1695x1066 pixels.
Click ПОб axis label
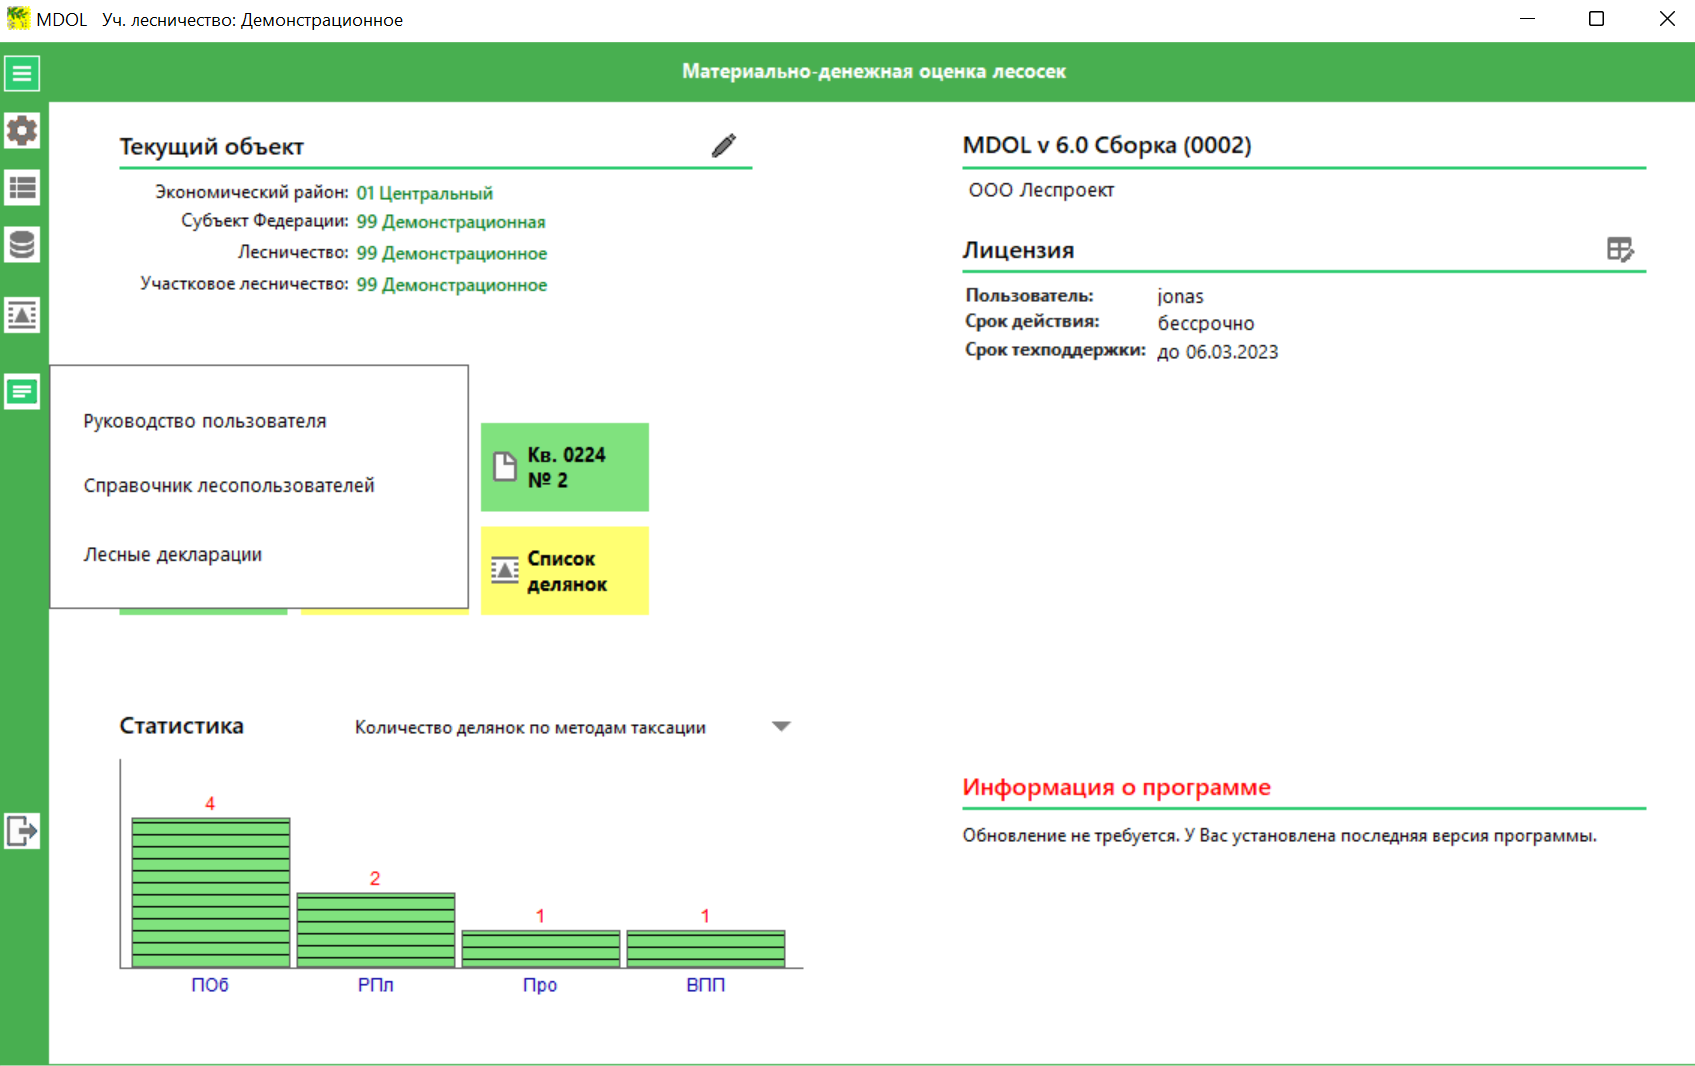point(210,985)
